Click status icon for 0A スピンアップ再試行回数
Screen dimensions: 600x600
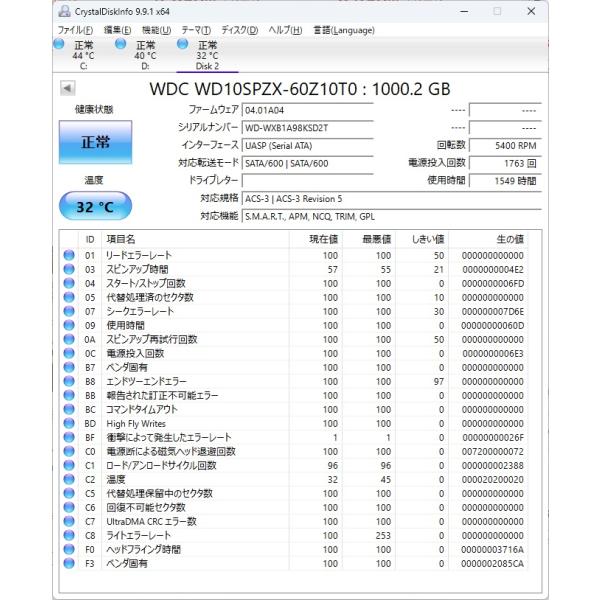(x=69, y=339)
